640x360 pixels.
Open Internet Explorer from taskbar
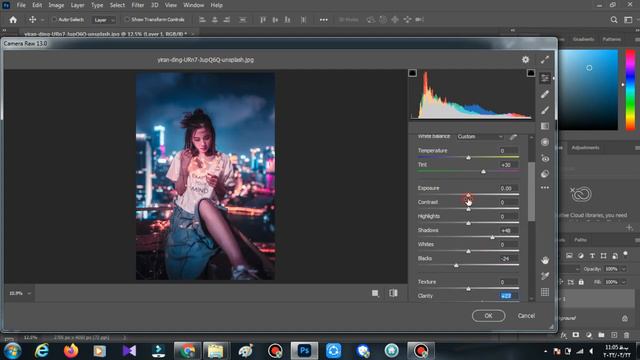[x=42, y=351]
